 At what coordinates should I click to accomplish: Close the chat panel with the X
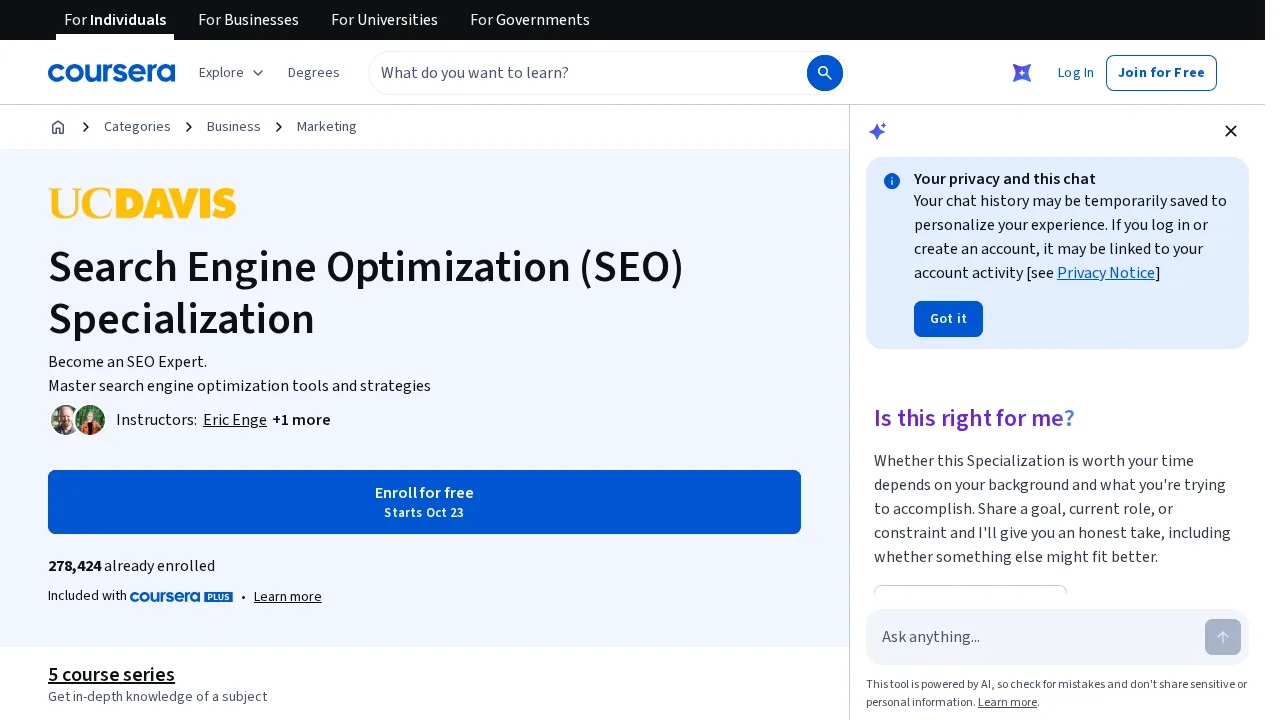tap(1231, 131)
